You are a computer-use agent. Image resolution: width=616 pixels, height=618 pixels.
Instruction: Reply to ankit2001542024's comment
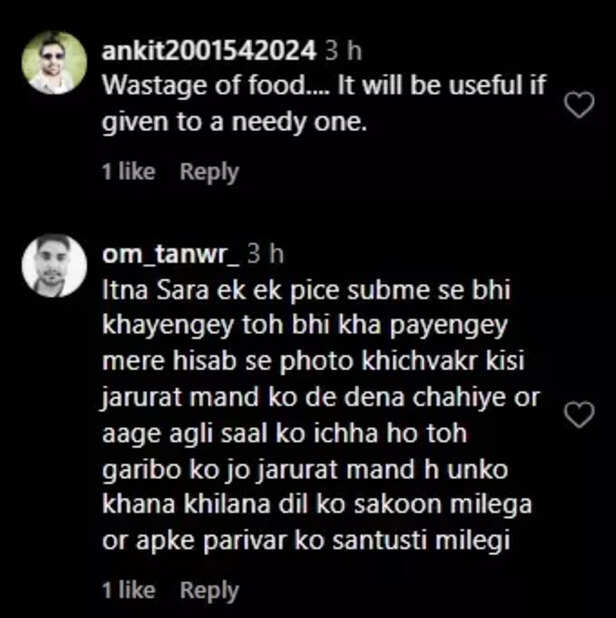(x=209, y=172)
